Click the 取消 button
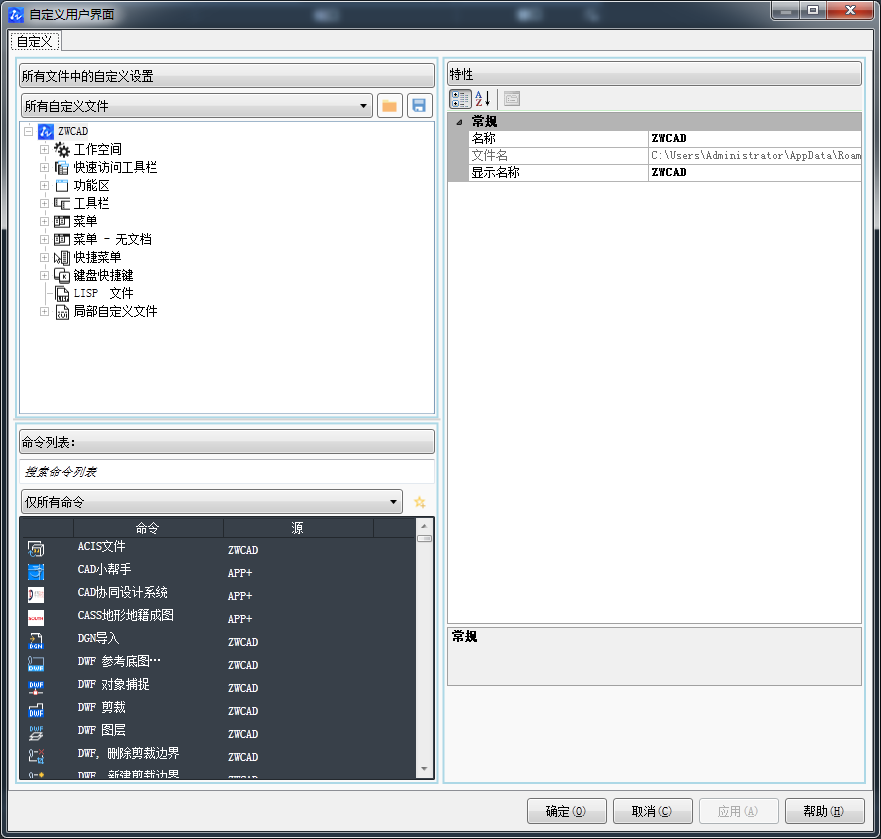 click(650, 811)
